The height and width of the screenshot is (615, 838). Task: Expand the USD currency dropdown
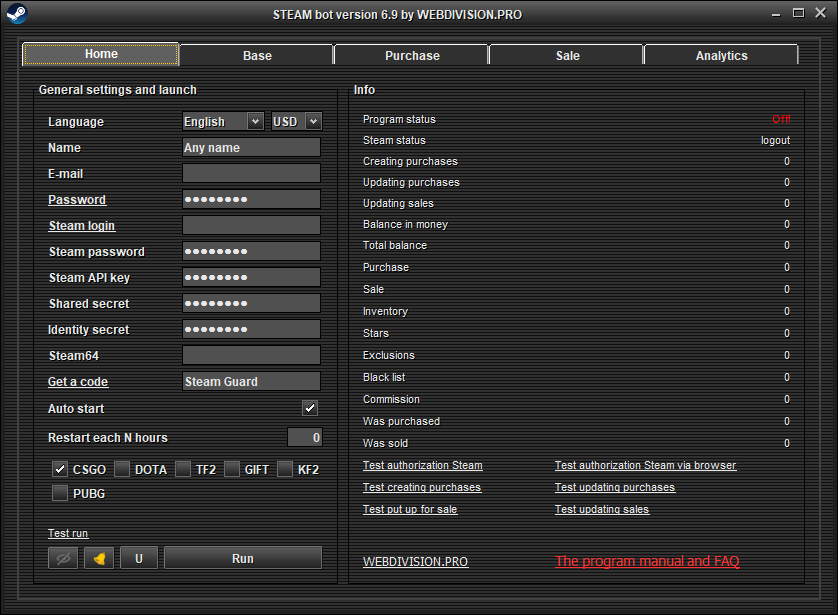(296, 121)
